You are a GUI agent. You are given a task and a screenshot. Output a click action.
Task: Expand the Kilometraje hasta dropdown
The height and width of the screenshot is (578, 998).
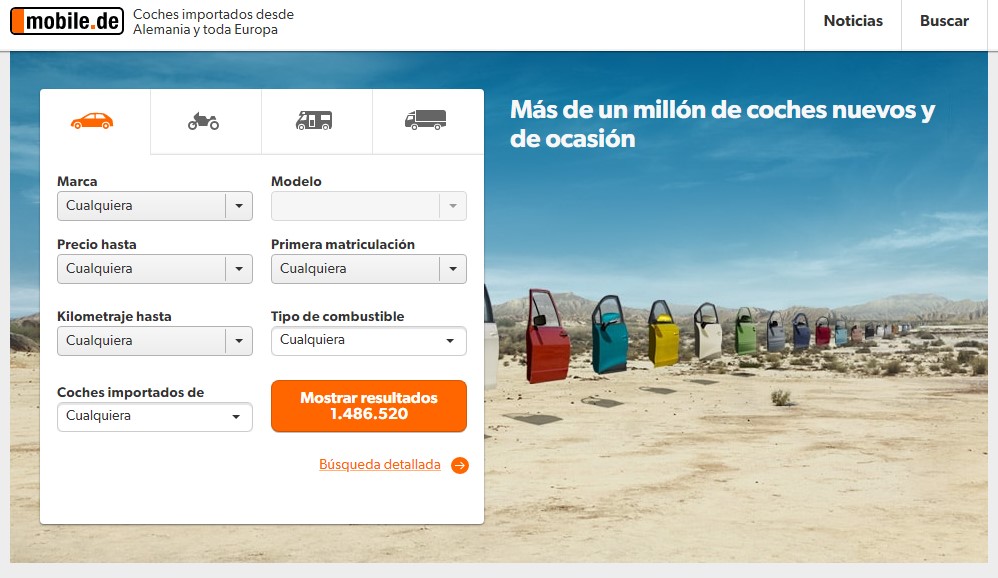[x=155, y=341]
